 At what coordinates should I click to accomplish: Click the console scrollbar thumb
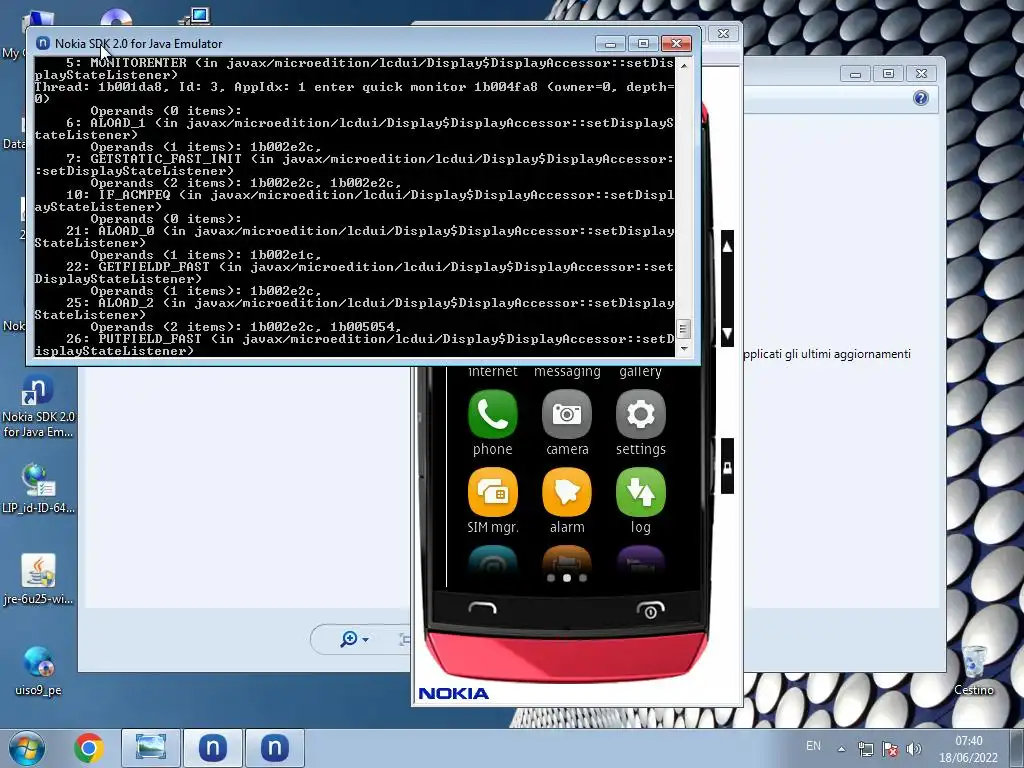(x=684, y=328)
